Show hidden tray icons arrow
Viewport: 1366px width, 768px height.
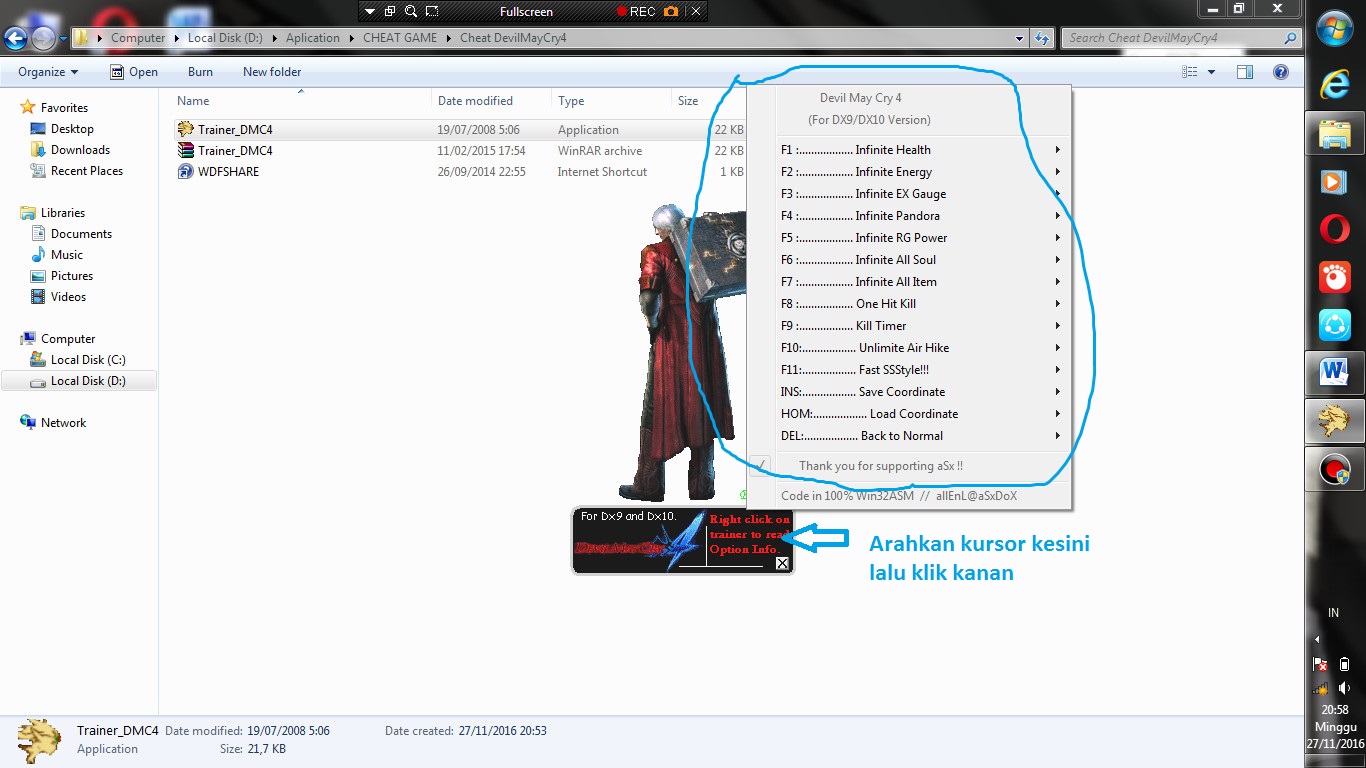point(1317,639)
